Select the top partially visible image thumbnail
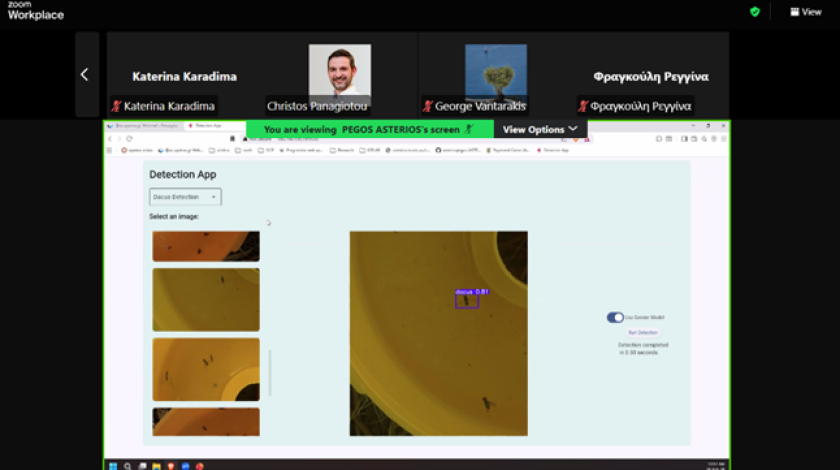 point(205,246)
